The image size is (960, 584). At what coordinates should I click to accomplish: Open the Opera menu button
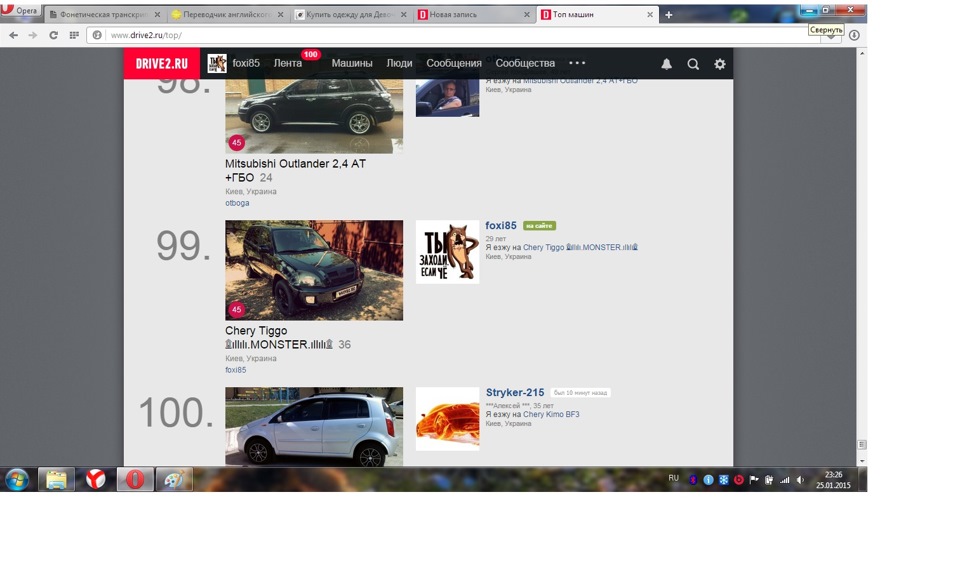[x=20, y=10]
